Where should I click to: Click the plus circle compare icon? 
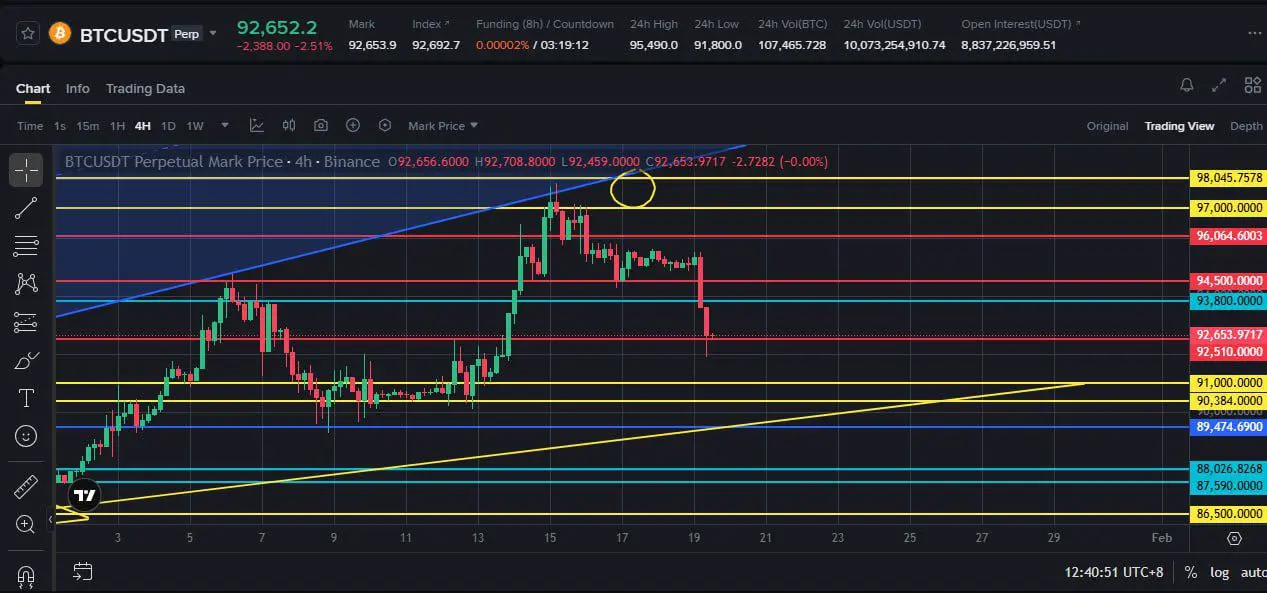click(353, 125)
